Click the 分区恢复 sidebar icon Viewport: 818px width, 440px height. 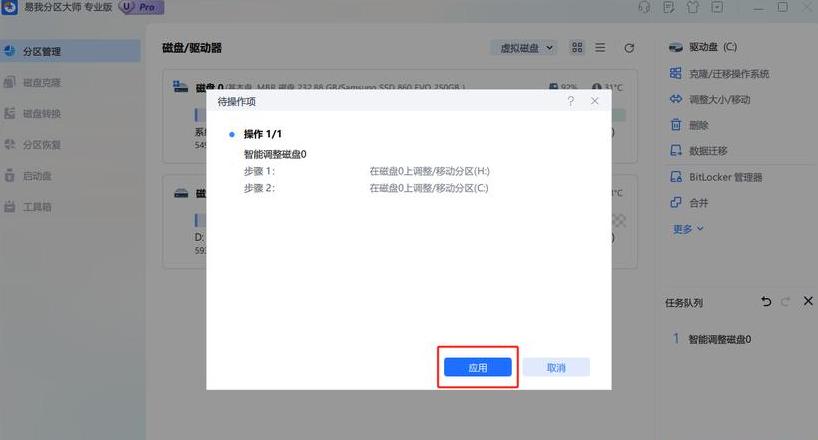click(9, 144)
